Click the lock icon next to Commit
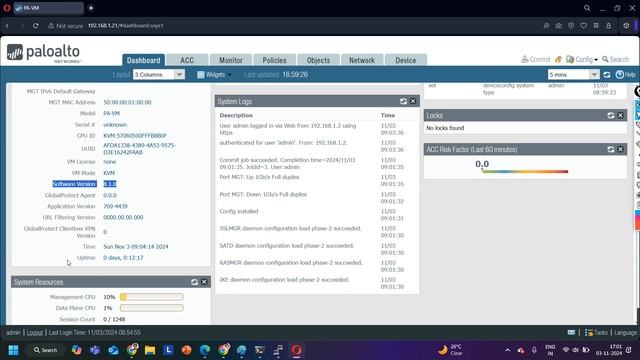 coord(558,60)
